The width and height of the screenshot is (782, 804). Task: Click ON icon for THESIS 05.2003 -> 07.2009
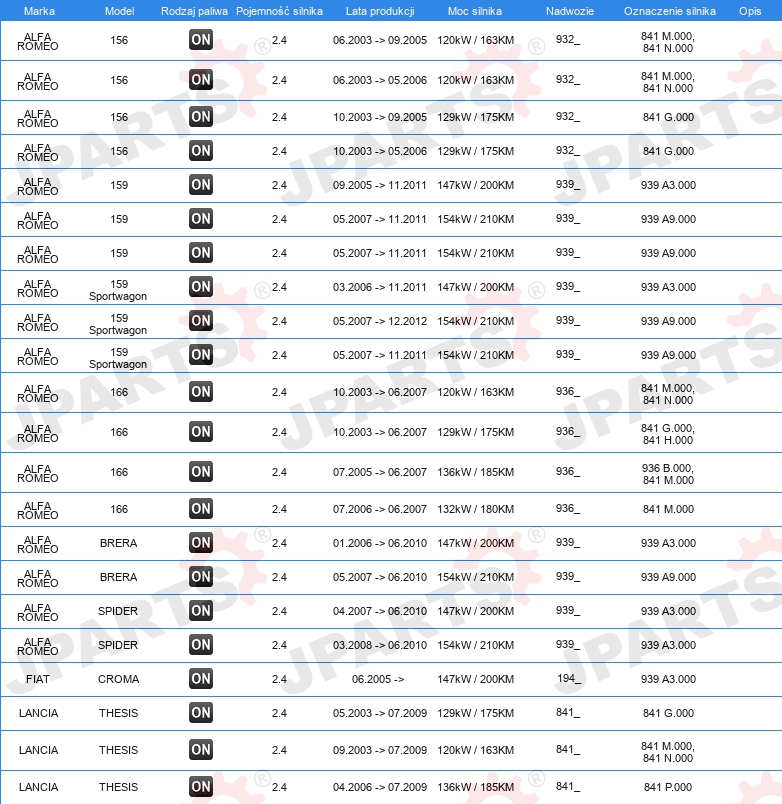pos(200,712)
